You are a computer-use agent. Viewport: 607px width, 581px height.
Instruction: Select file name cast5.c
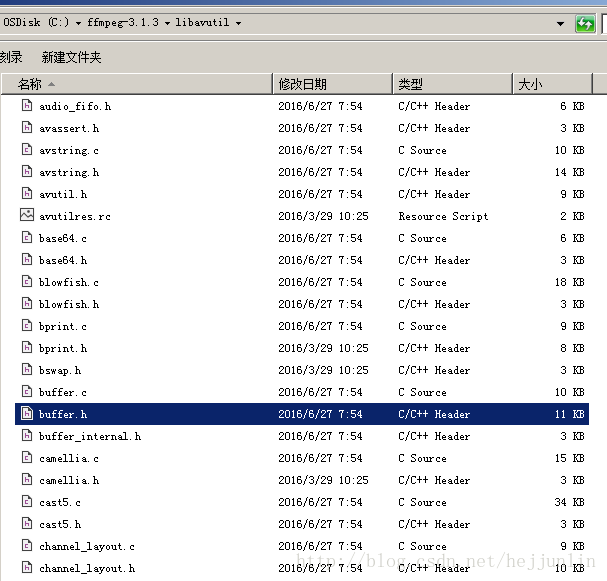click(x=60, y=502)
